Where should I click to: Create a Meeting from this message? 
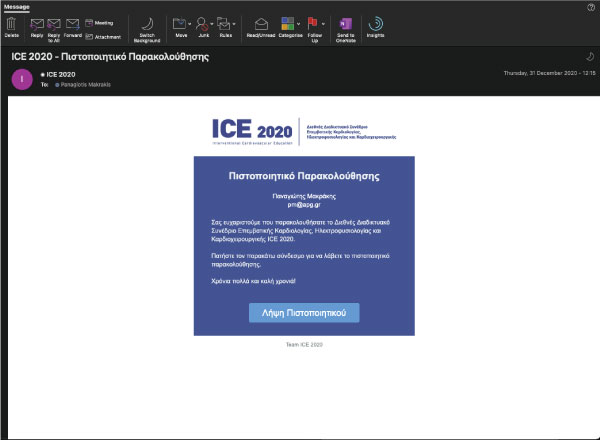(x=99, y=23)
